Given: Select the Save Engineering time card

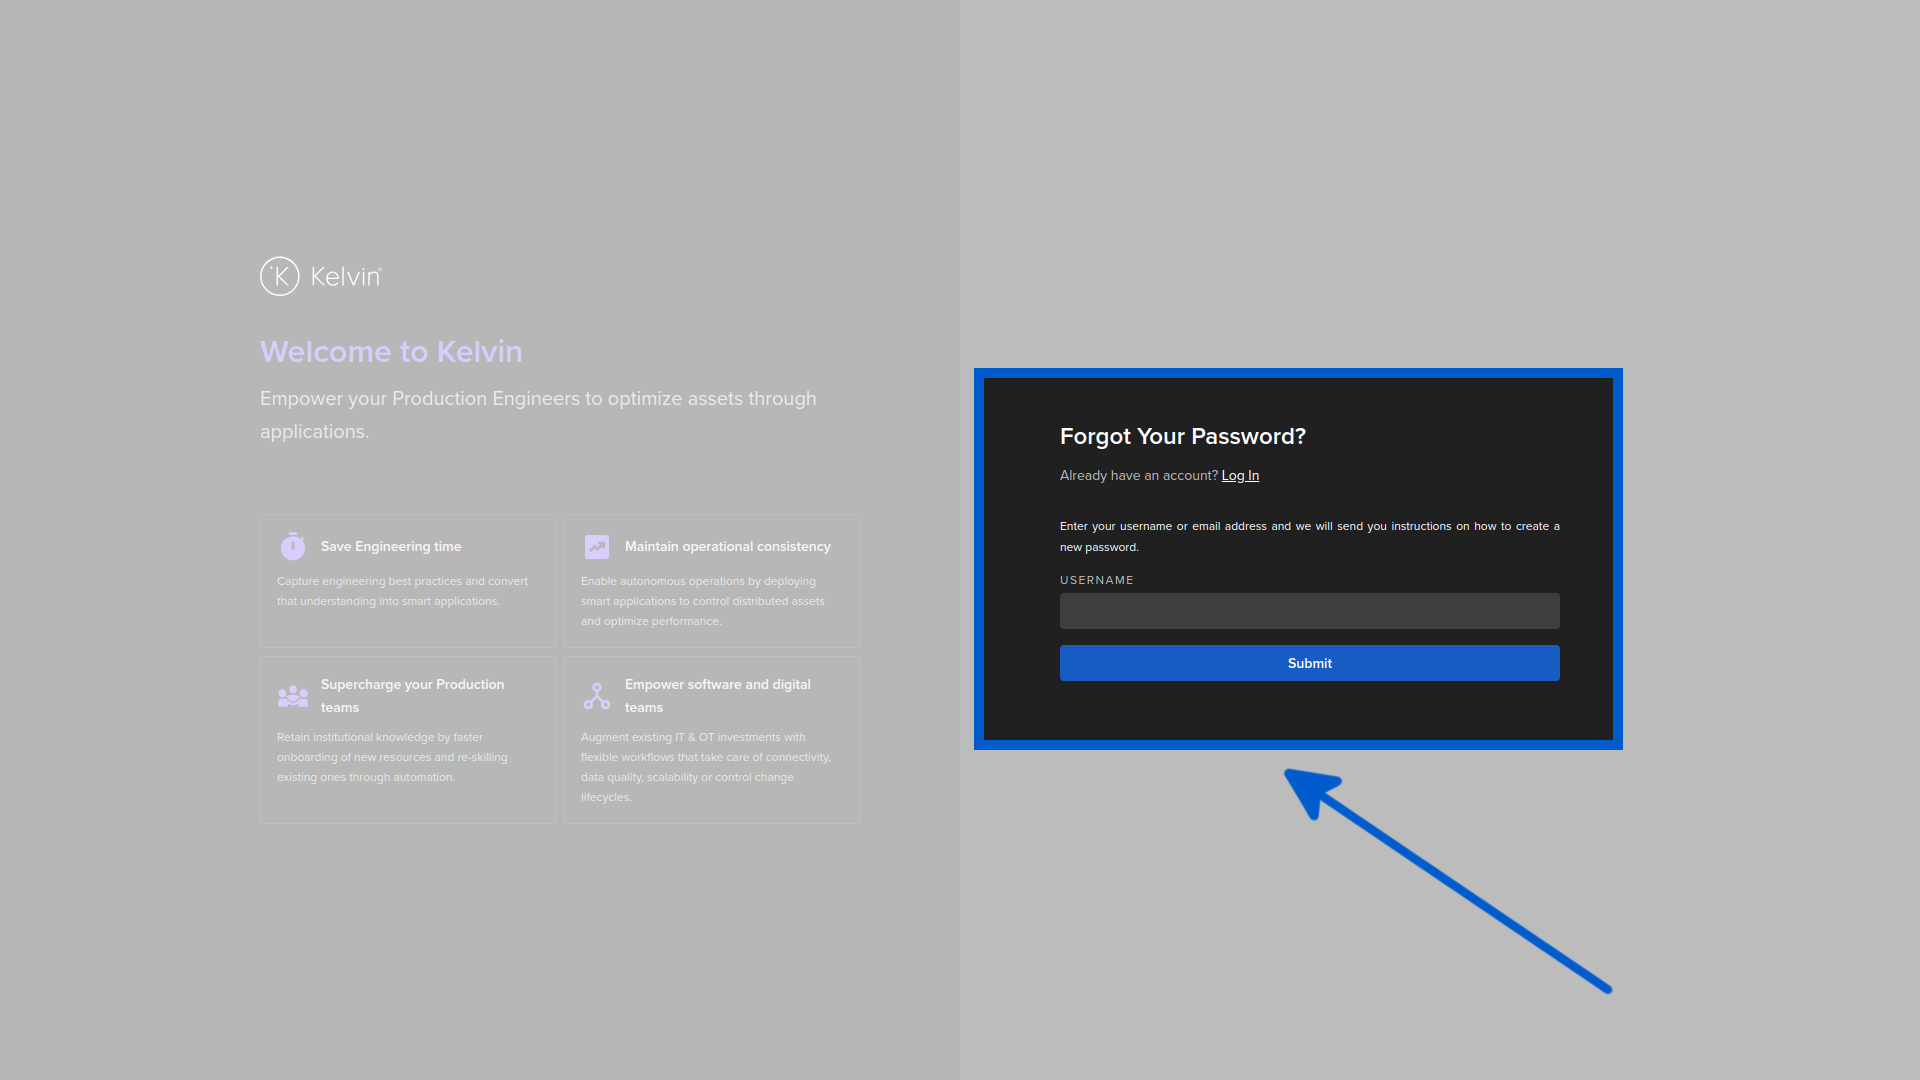Looking at the screenshot, I should coord(407,580).
